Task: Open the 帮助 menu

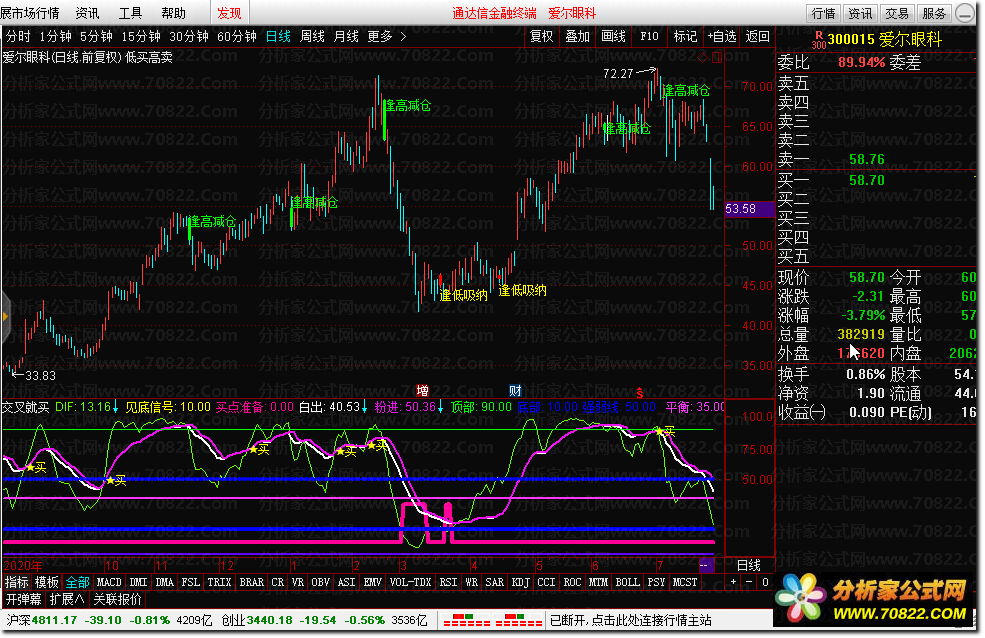Action: coord(173,13)
